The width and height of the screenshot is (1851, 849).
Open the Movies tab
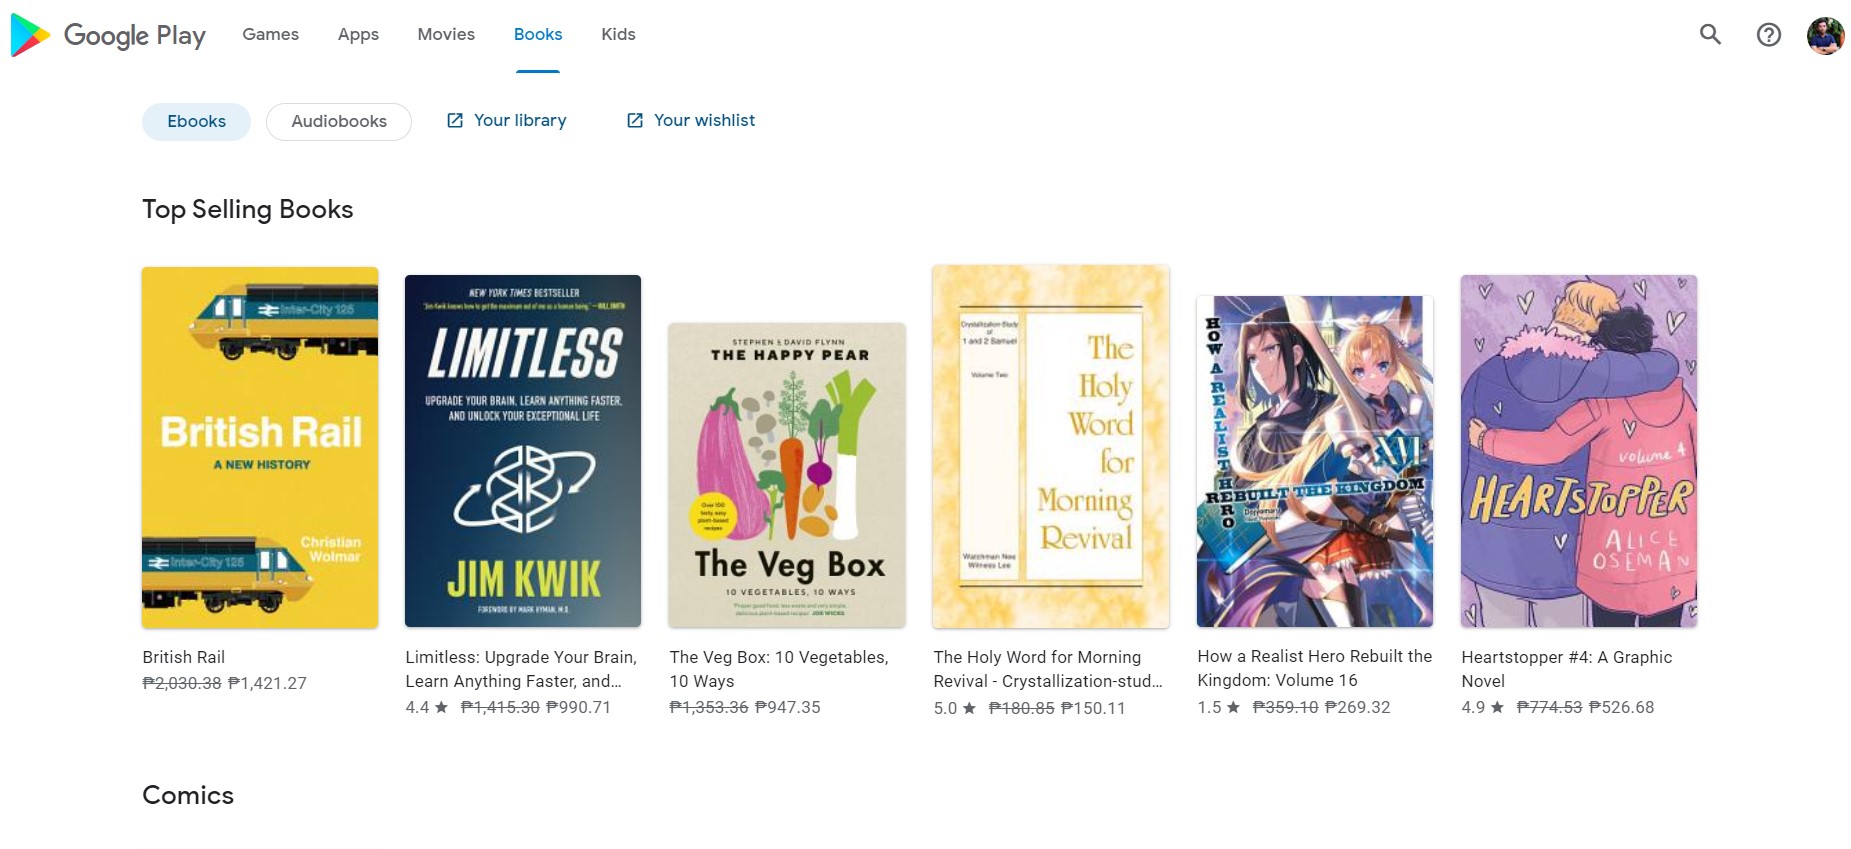446,34
